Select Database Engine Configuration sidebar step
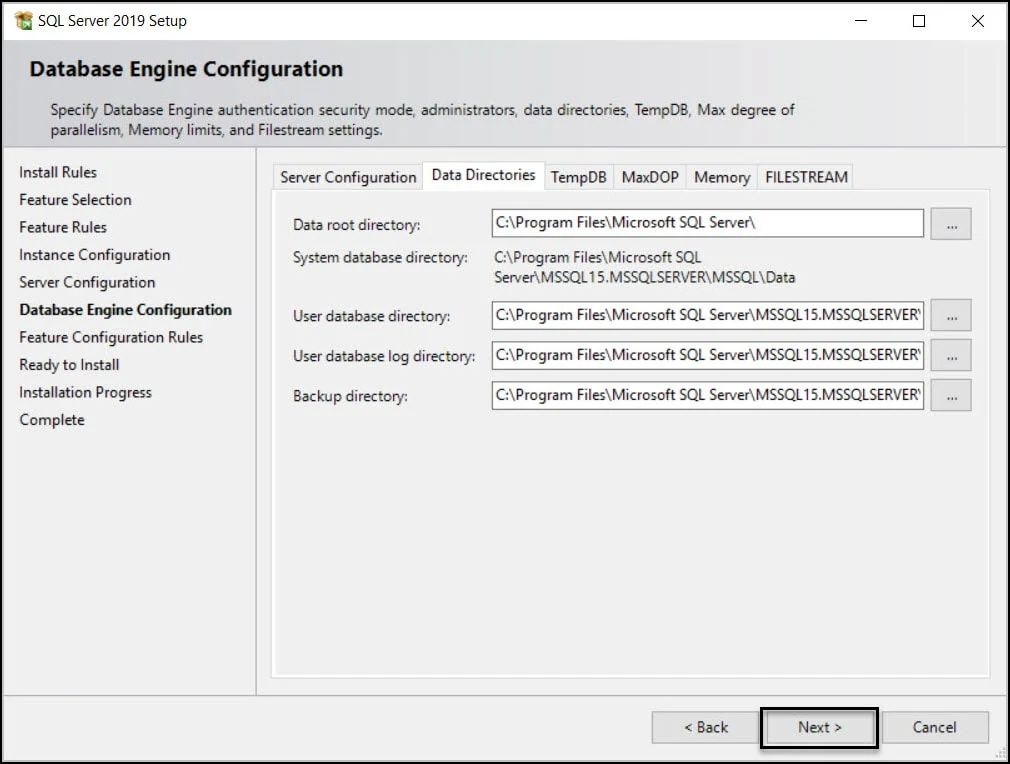Screen dimensions: 1010x764 click(x=126, y=310)
